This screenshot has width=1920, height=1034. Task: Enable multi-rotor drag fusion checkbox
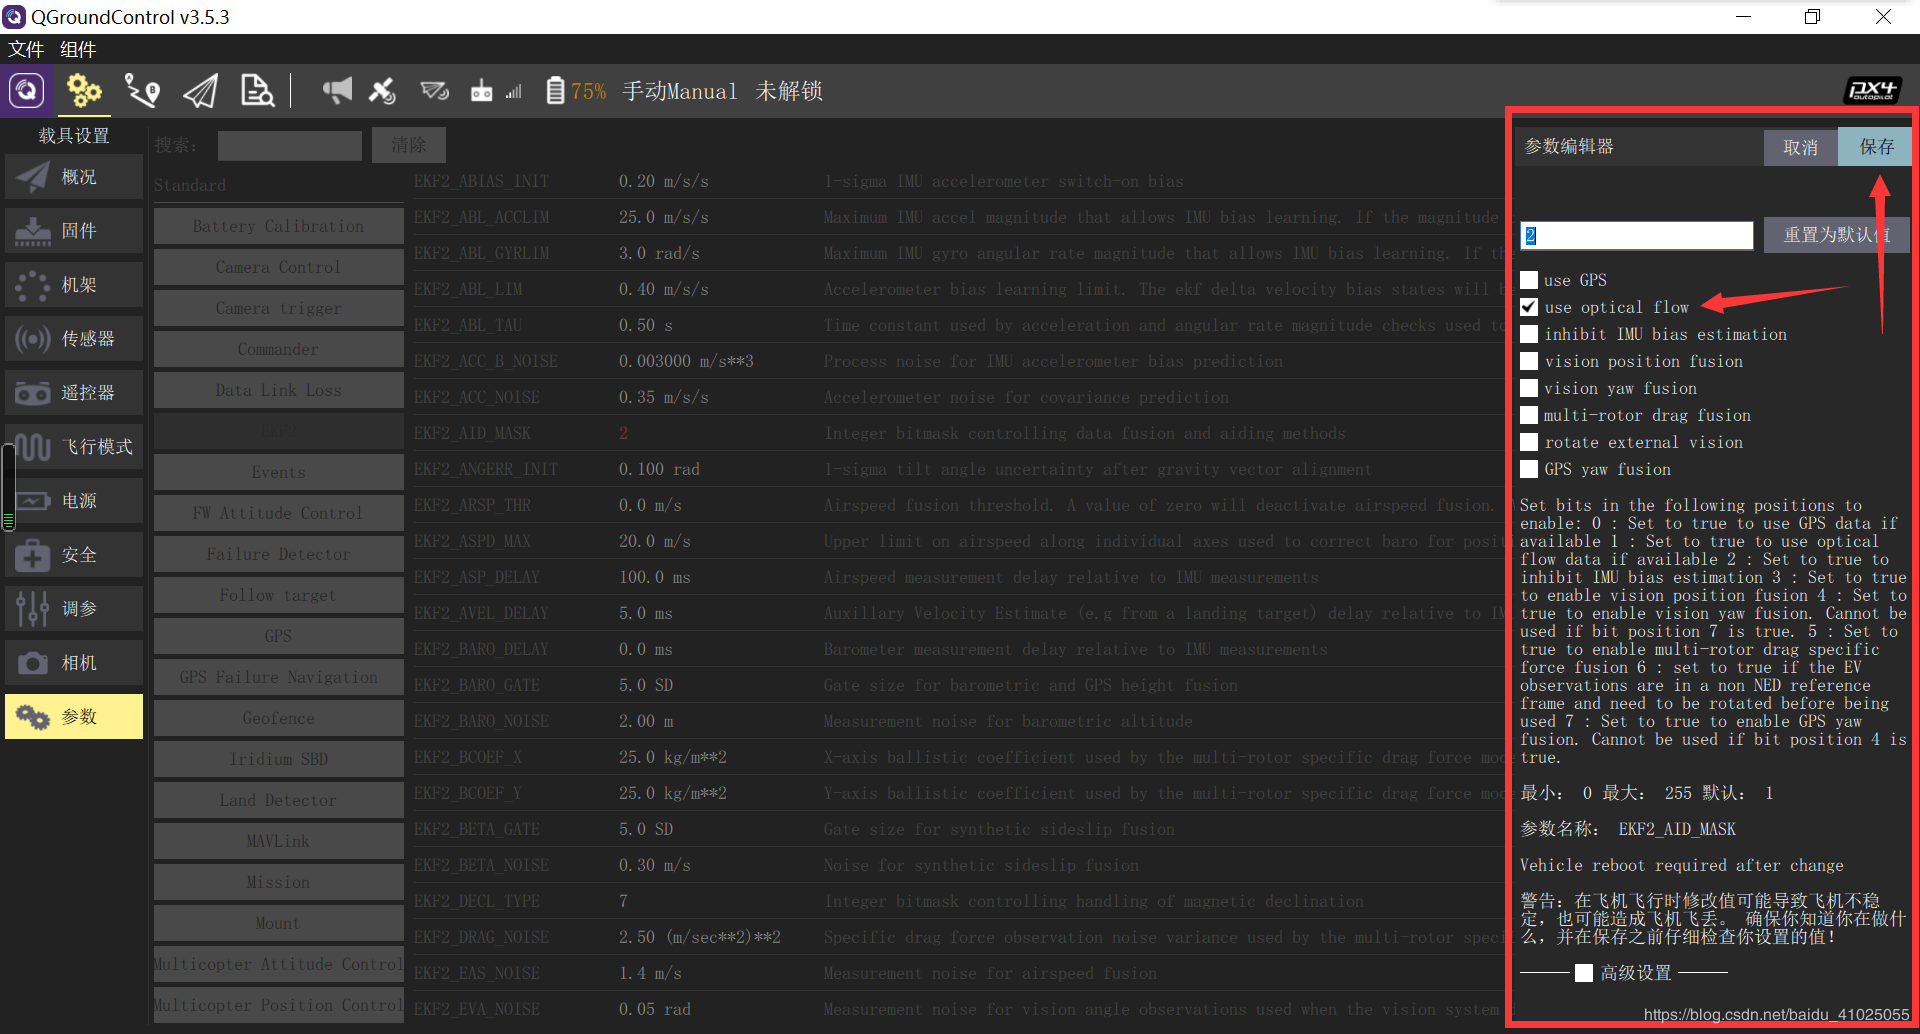coord(1529,415)
